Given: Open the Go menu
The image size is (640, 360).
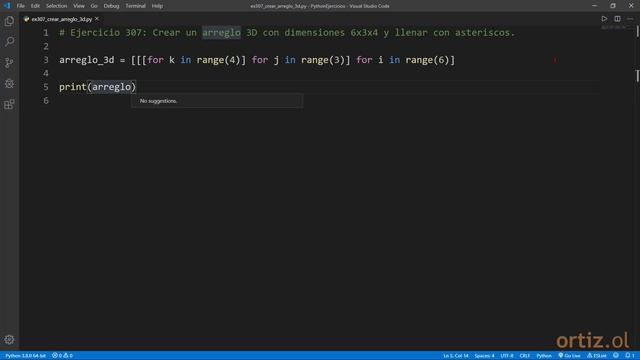Looking at the screenshot, I should pyautogui.click(x=94, y=6).
